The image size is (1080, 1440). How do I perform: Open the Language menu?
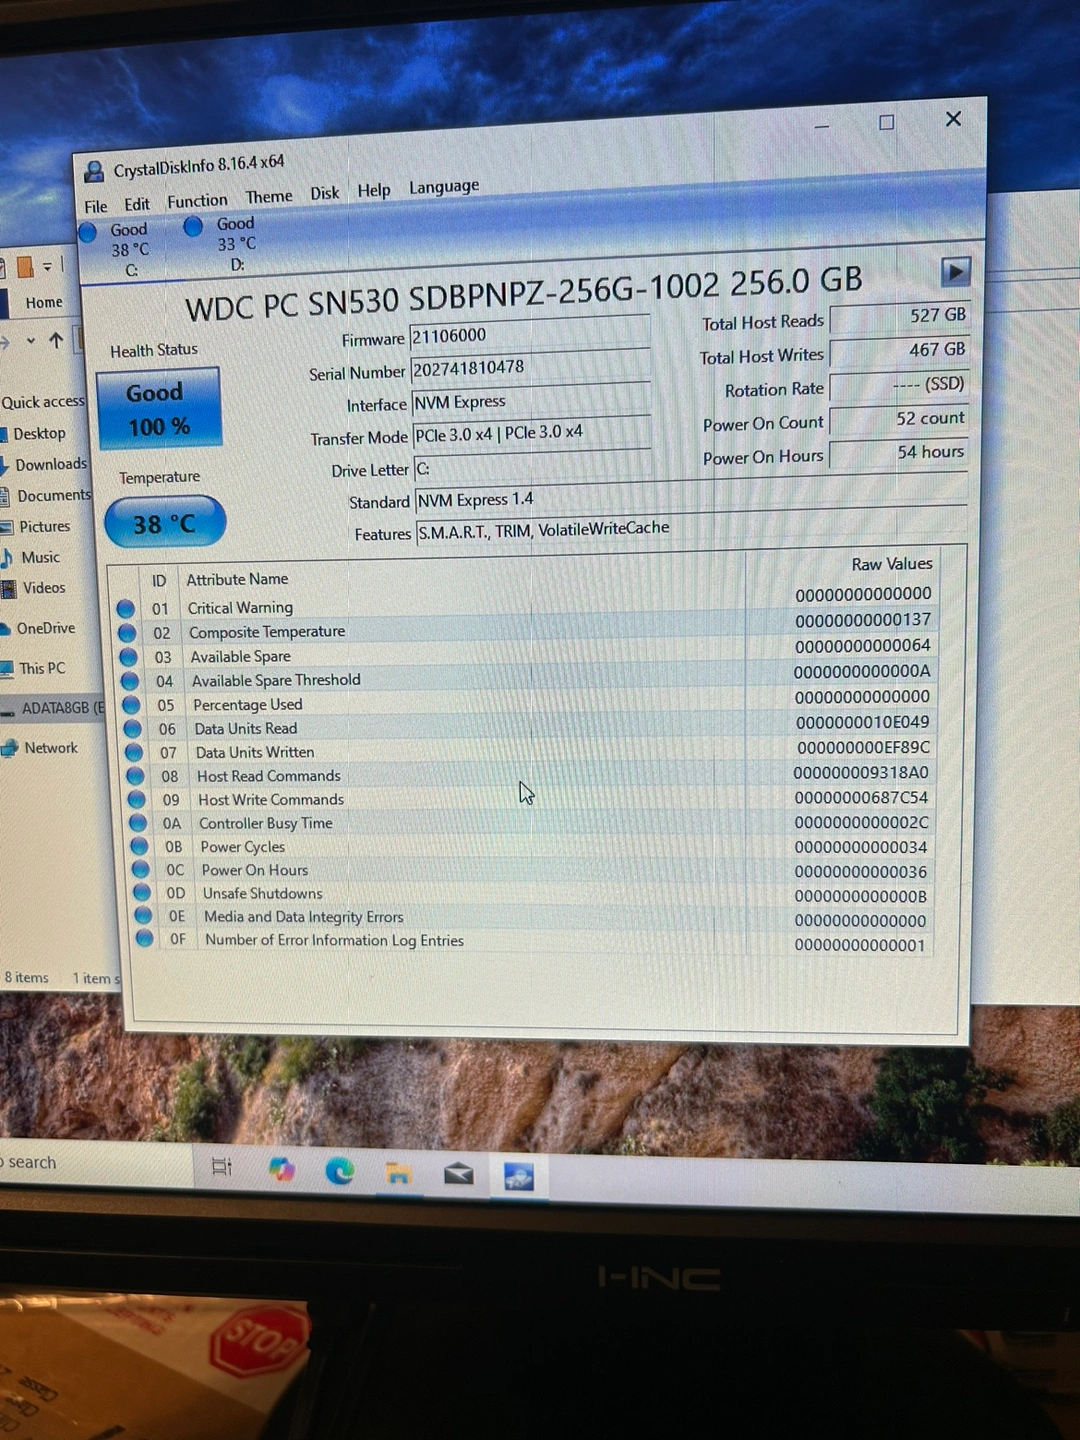444,187
